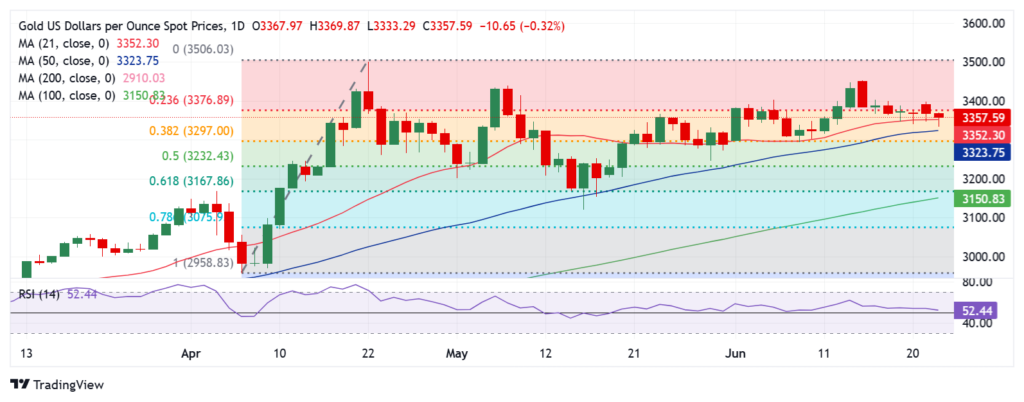Click the TradingView logo icon

20,384
